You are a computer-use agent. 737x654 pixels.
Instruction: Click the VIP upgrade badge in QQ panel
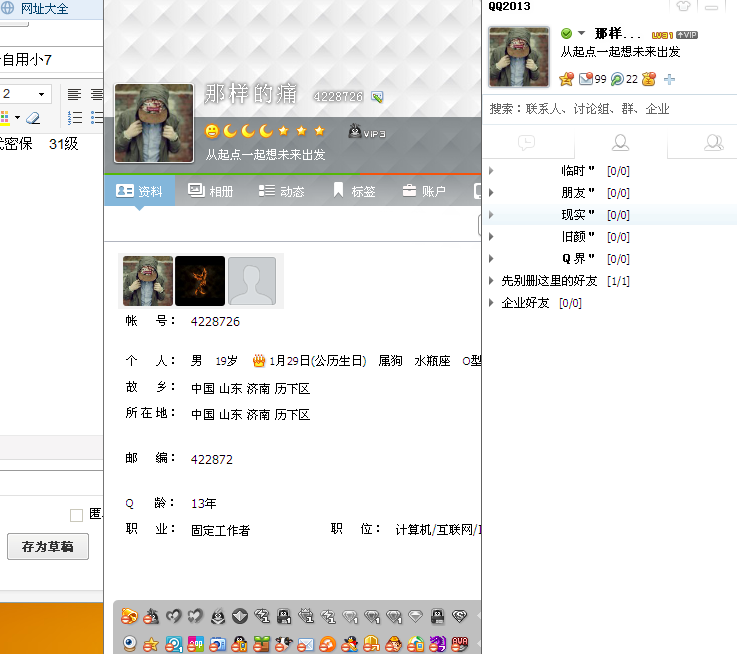[687, 35]
